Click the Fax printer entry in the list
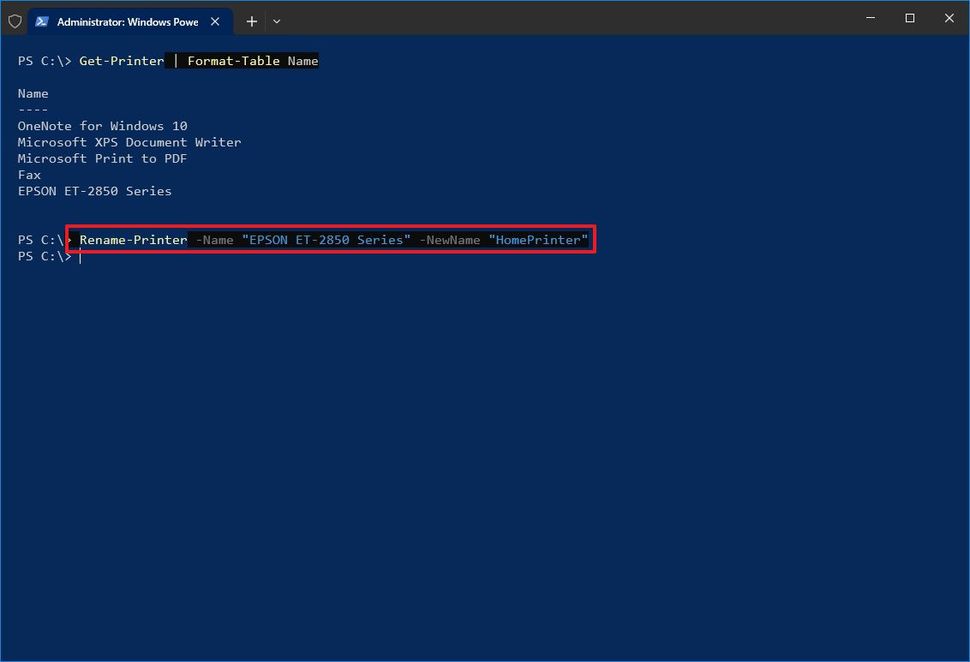The height and width of the screenshot is (662, 970). pyautogui.click(x=29, y=174)
